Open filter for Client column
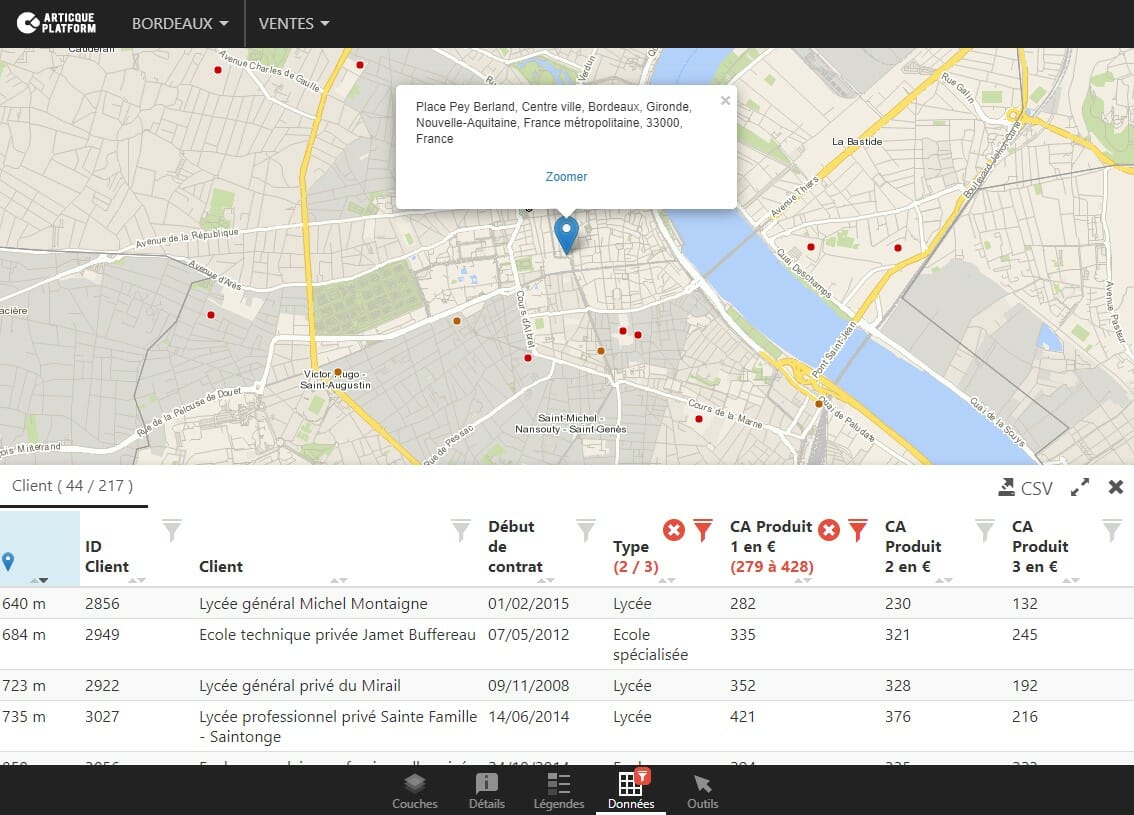The width and height of the screenshot is (1134, 815). click(461, 530)
